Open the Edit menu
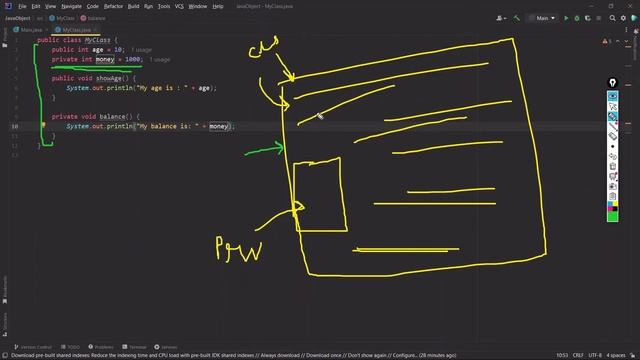 coord(36,7)
